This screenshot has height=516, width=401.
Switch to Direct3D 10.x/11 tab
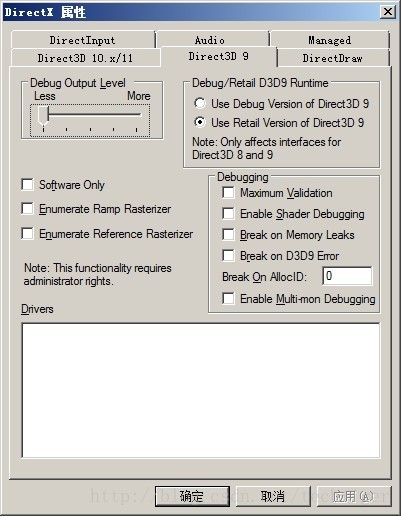(85, 58)
